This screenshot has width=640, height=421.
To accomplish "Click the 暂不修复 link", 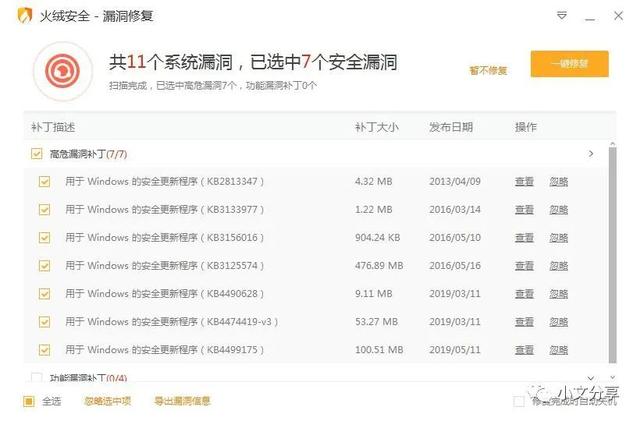I will pyautogui.click(x=488, y=71).
